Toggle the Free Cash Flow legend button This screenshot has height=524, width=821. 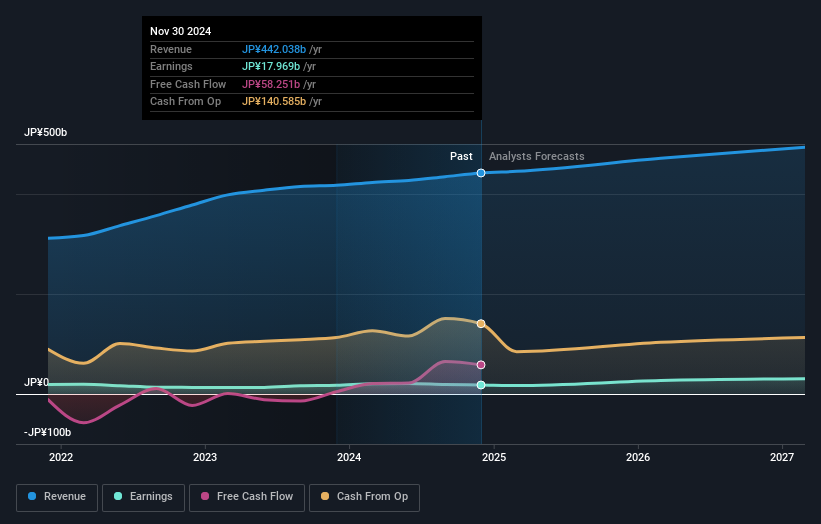pos(247,497)
